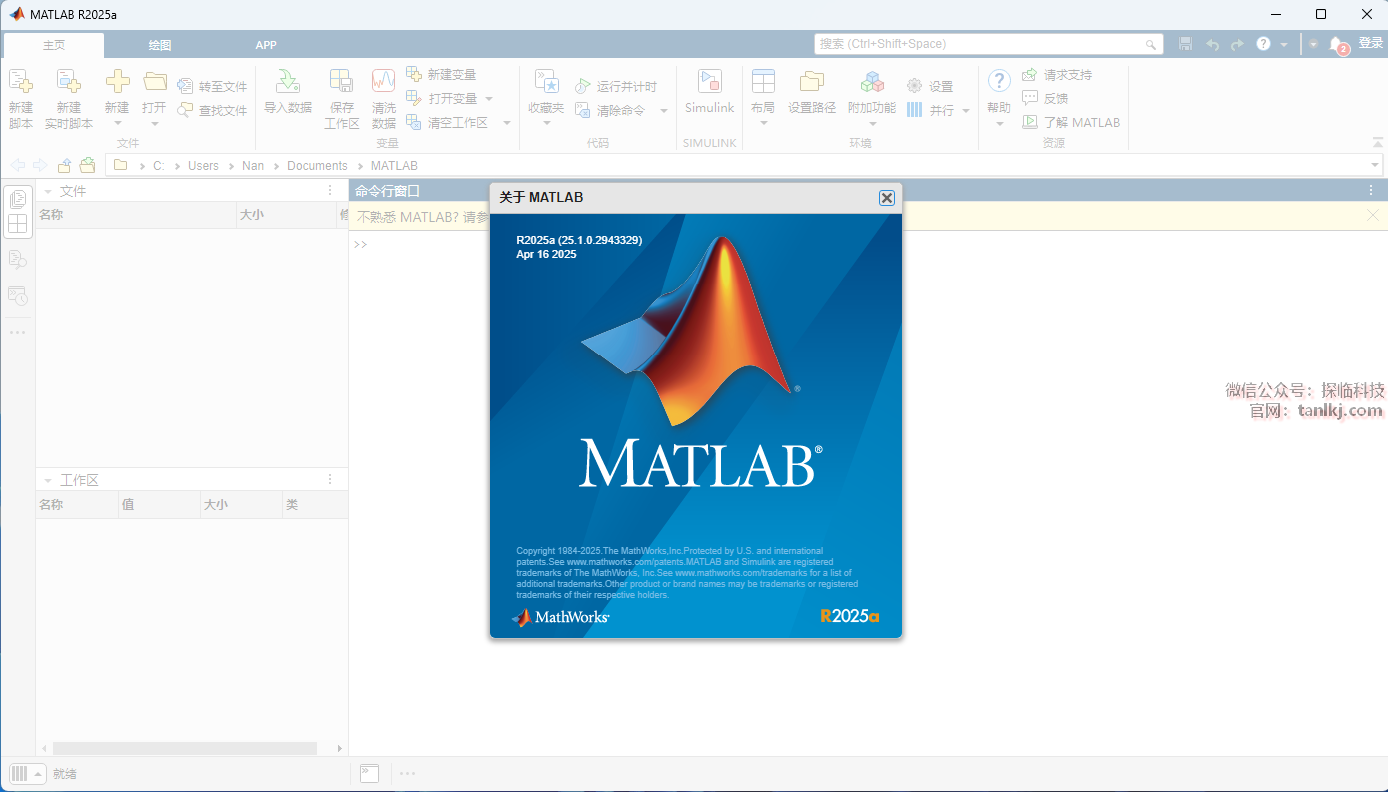The width and height of the screenshot is (1388, 792).
Task: Click the 附加功能 add-ons icon
Action: (871, 82)
